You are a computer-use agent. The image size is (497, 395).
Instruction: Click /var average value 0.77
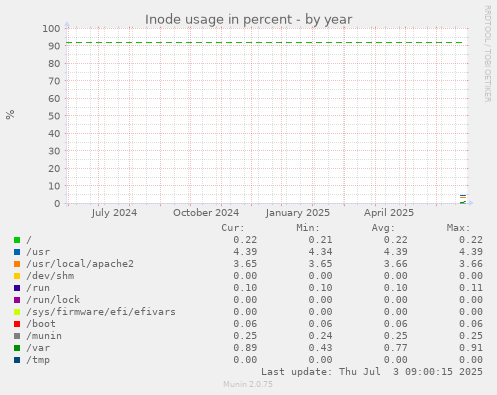395,348
